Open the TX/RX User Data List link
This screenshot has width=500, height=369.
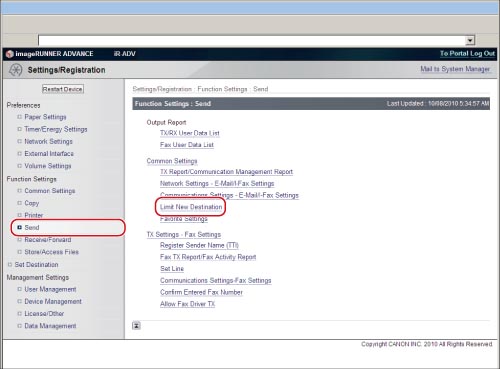pyautogui.click(x=190, y=133)
